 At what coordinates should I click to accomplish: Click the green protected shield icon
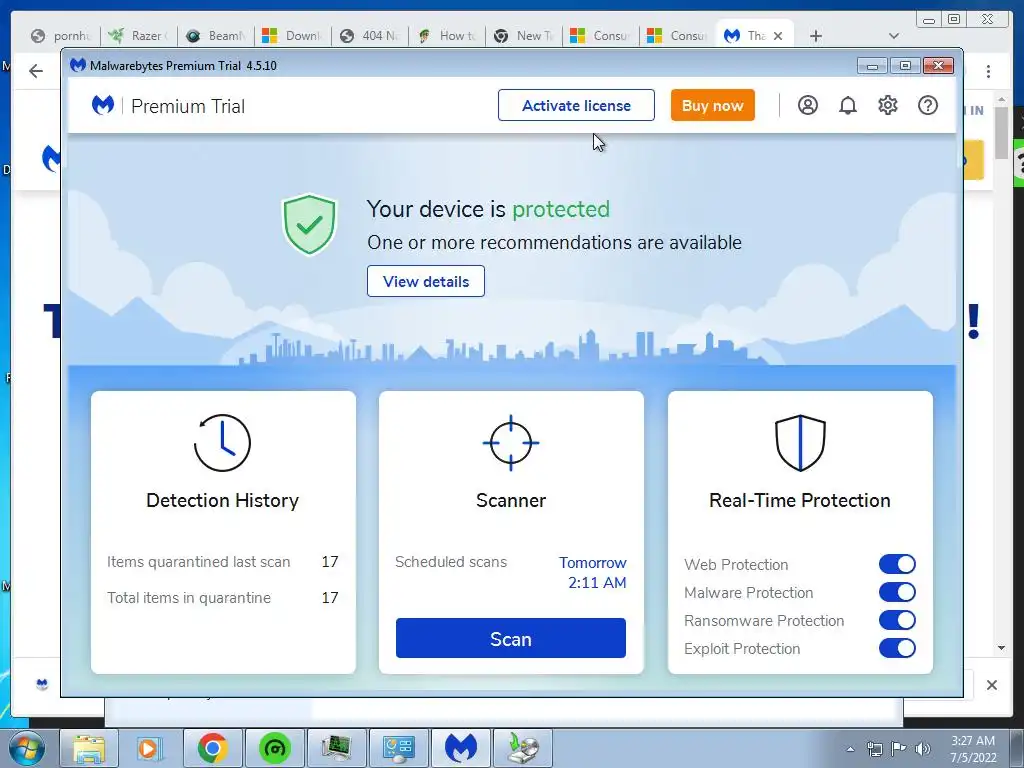coord(309,224)
